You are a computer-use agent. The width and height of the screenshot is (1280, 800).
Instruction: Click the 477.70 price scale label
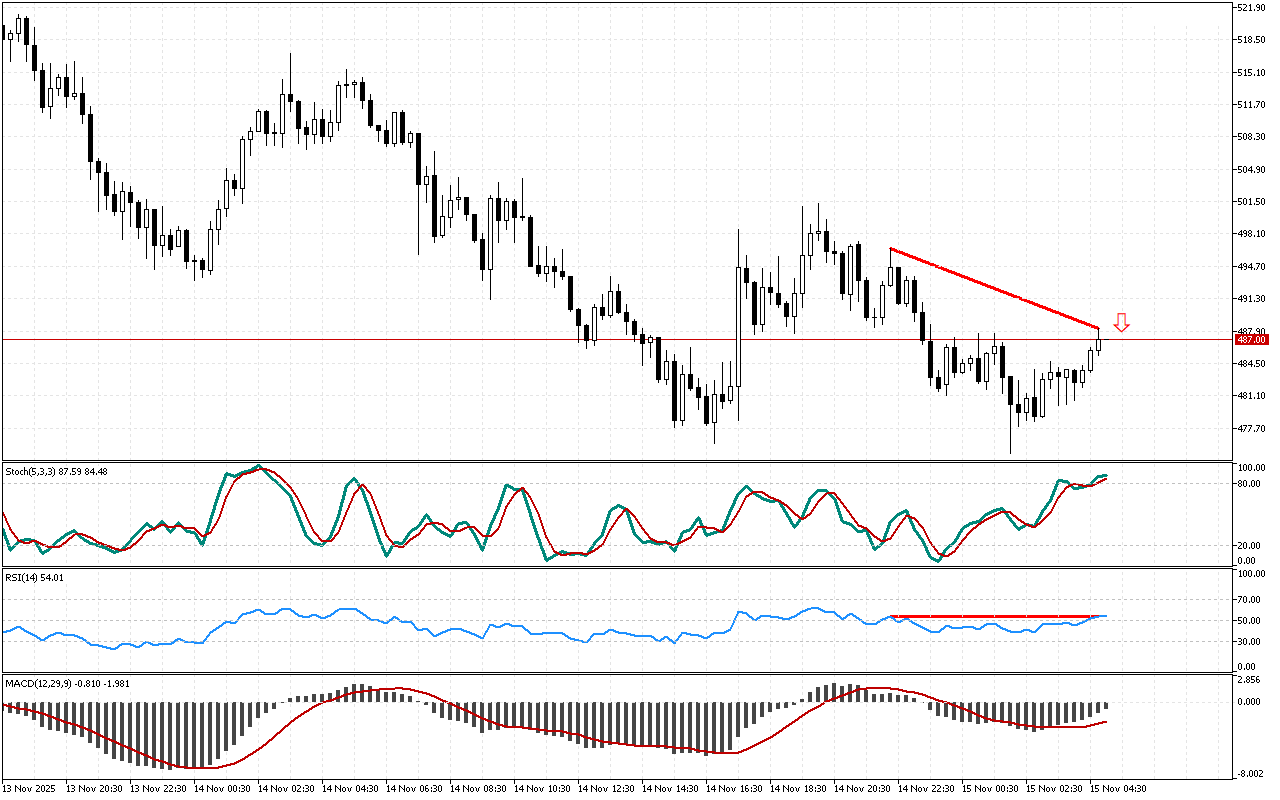pyautogui.click(x=1251, y=429)
